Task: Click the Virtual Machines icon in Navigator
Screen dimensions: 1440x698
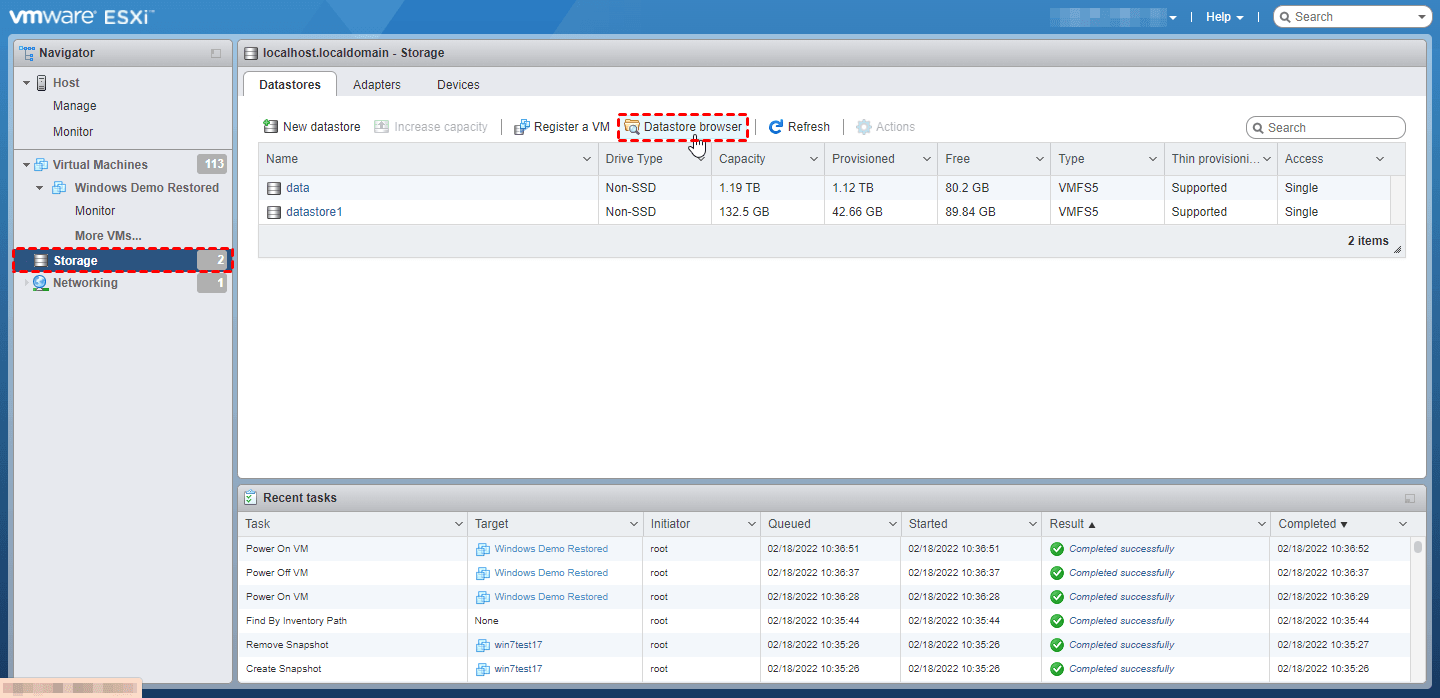Action: click(x=41, y=165)
